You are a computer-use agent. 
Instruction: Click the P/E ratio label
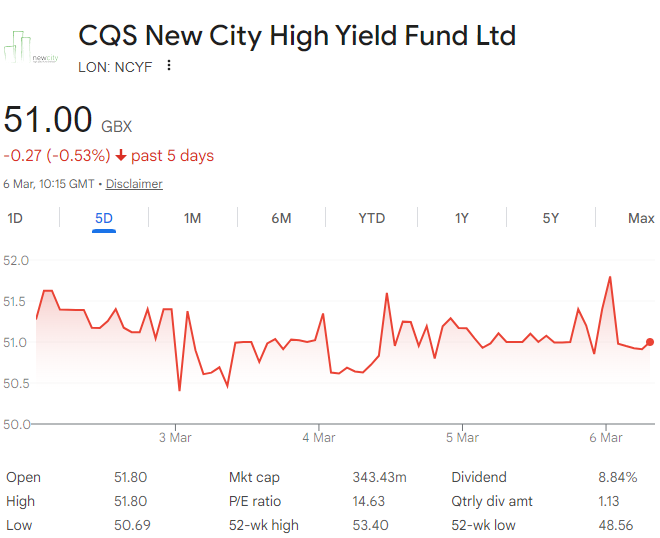point(255,501)
